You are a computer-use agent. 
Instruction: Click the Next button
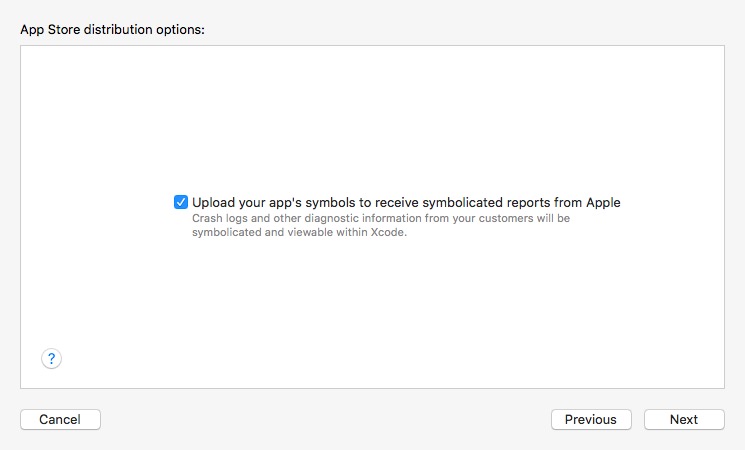point(684,420)
